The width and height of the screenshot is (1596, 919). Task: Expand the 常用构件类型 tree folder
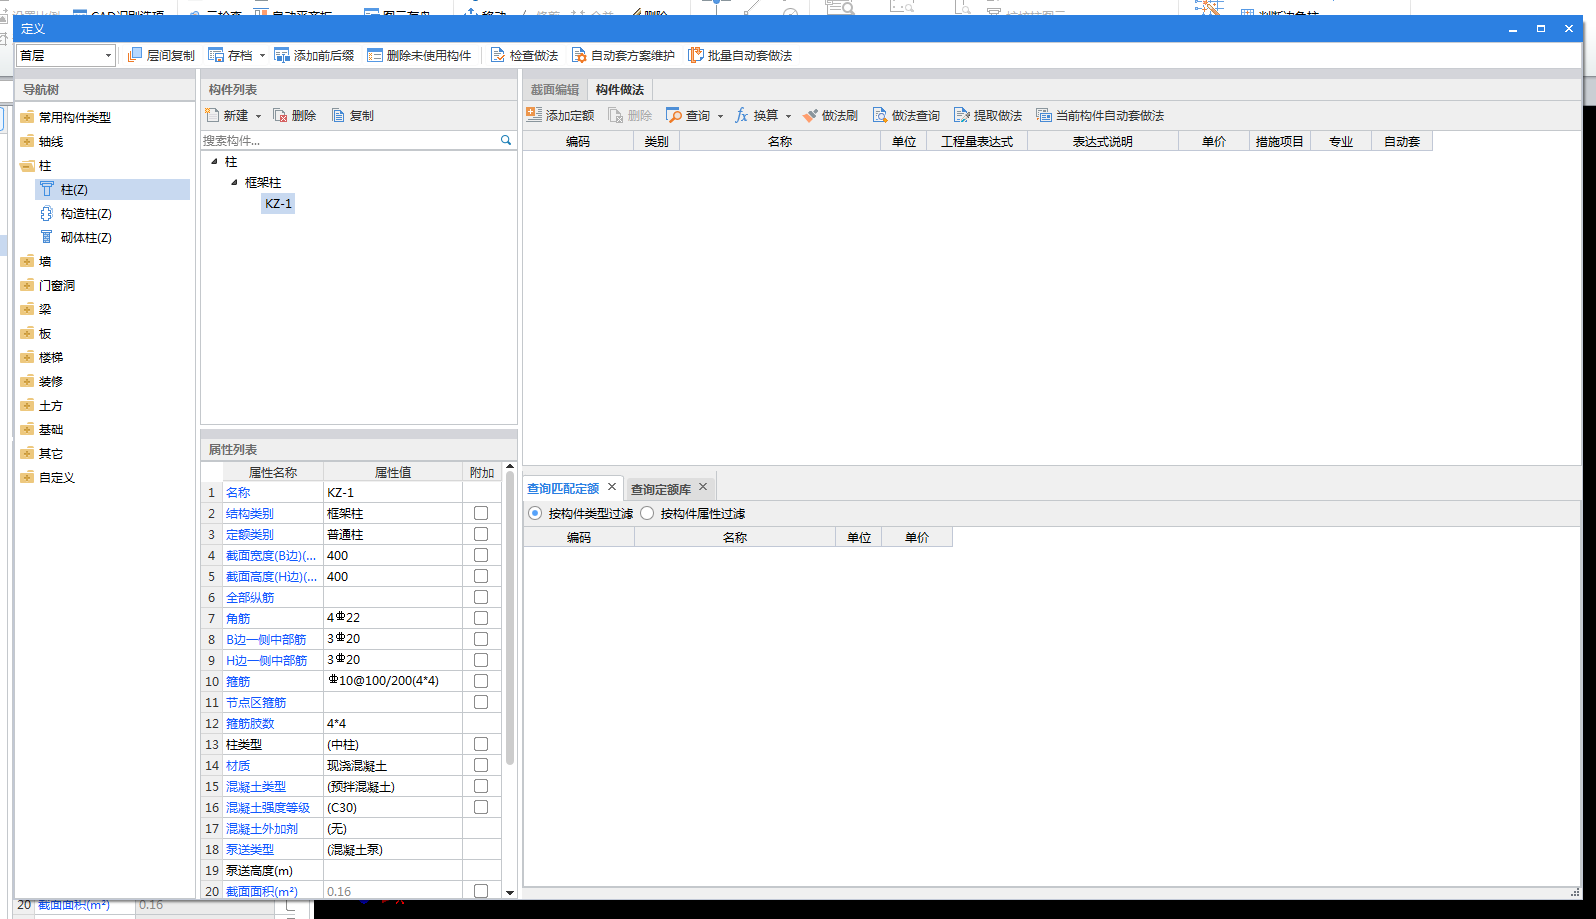27,117
